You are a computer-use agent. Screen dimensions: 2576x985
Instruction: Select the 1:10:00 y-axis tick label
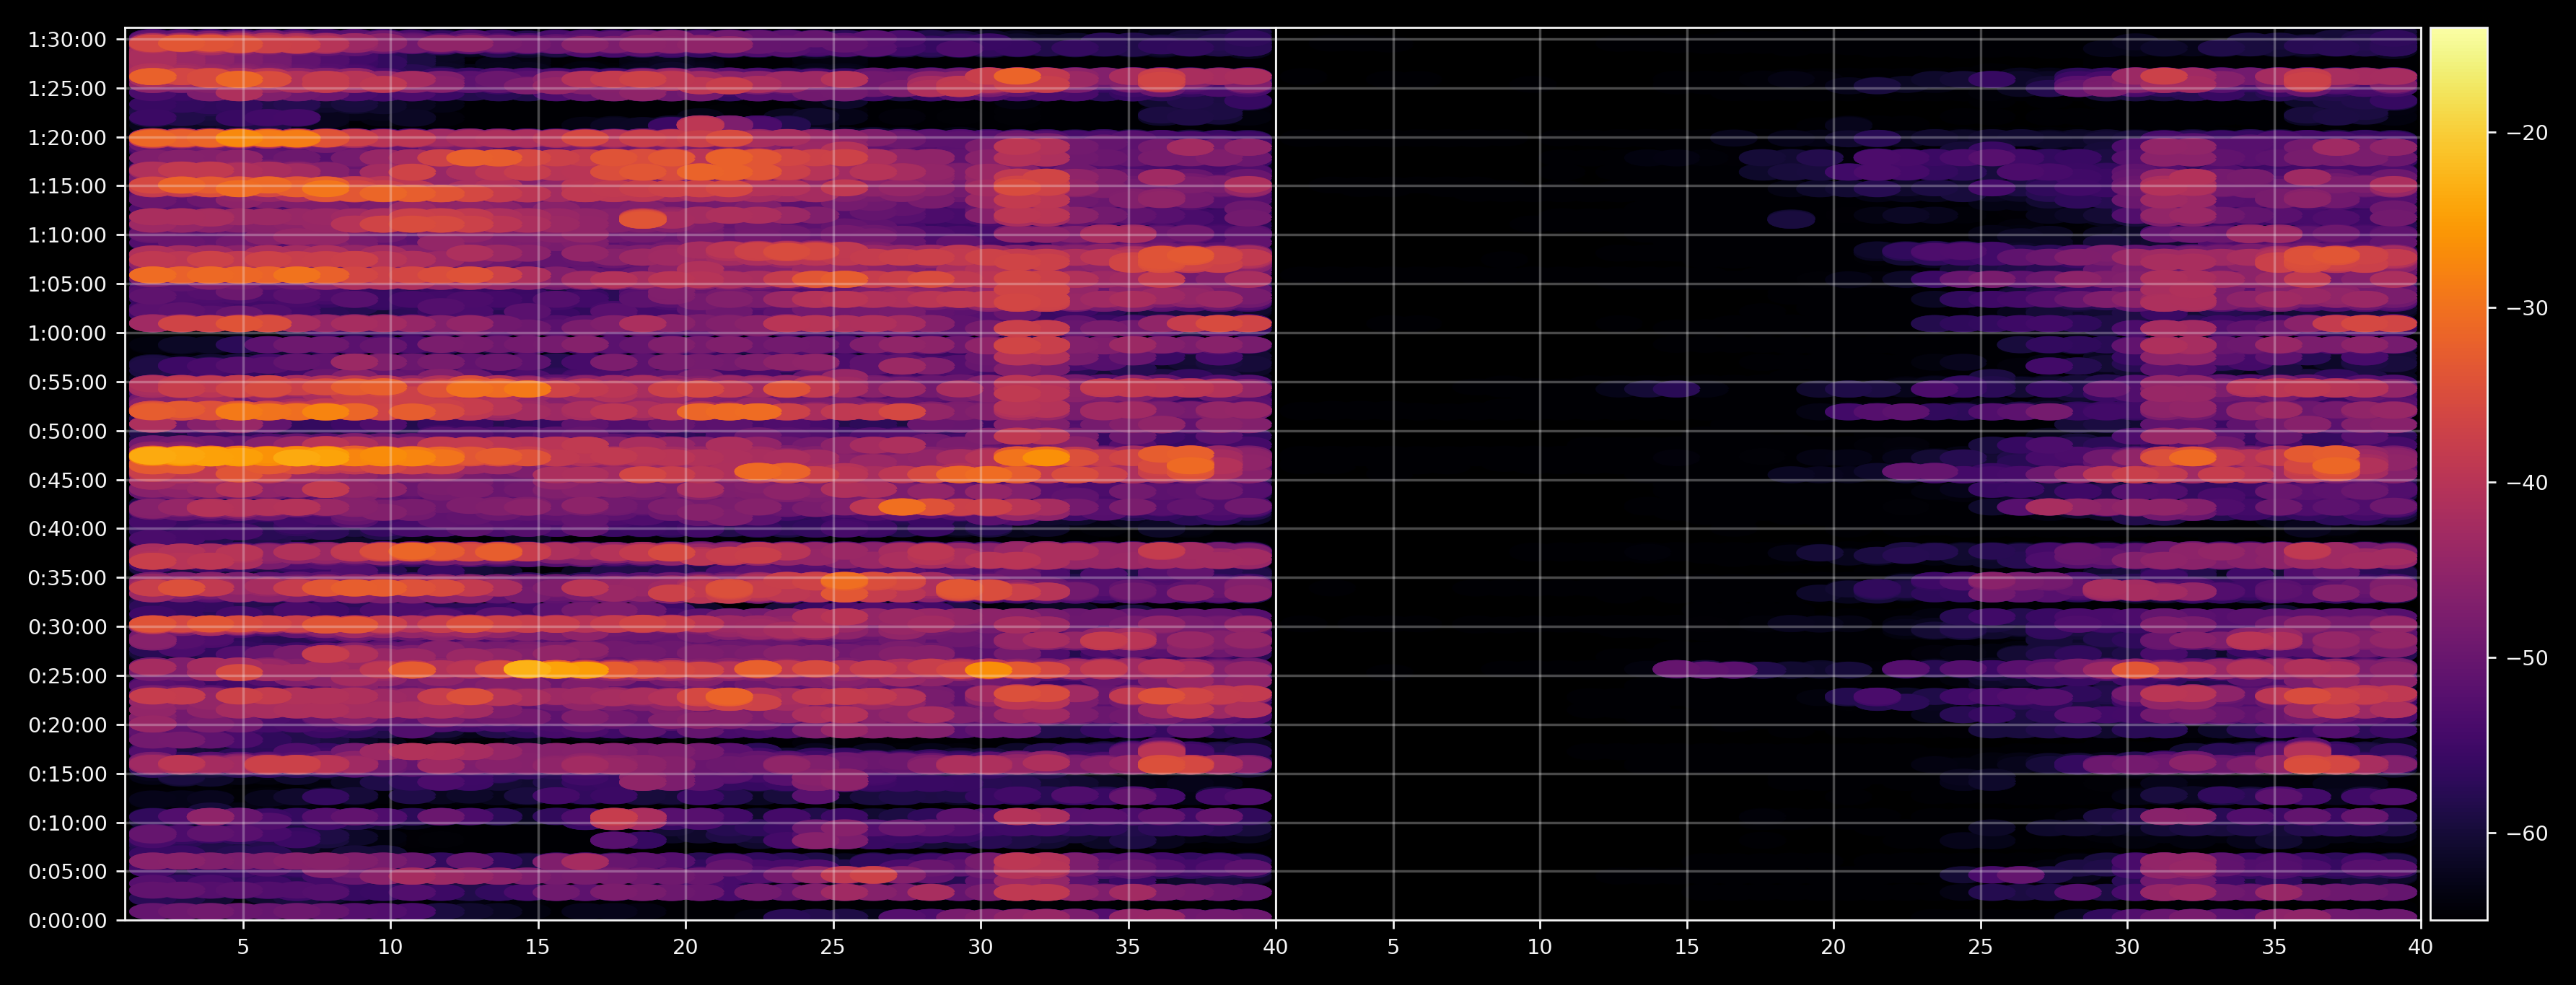[x=67, y=236]
